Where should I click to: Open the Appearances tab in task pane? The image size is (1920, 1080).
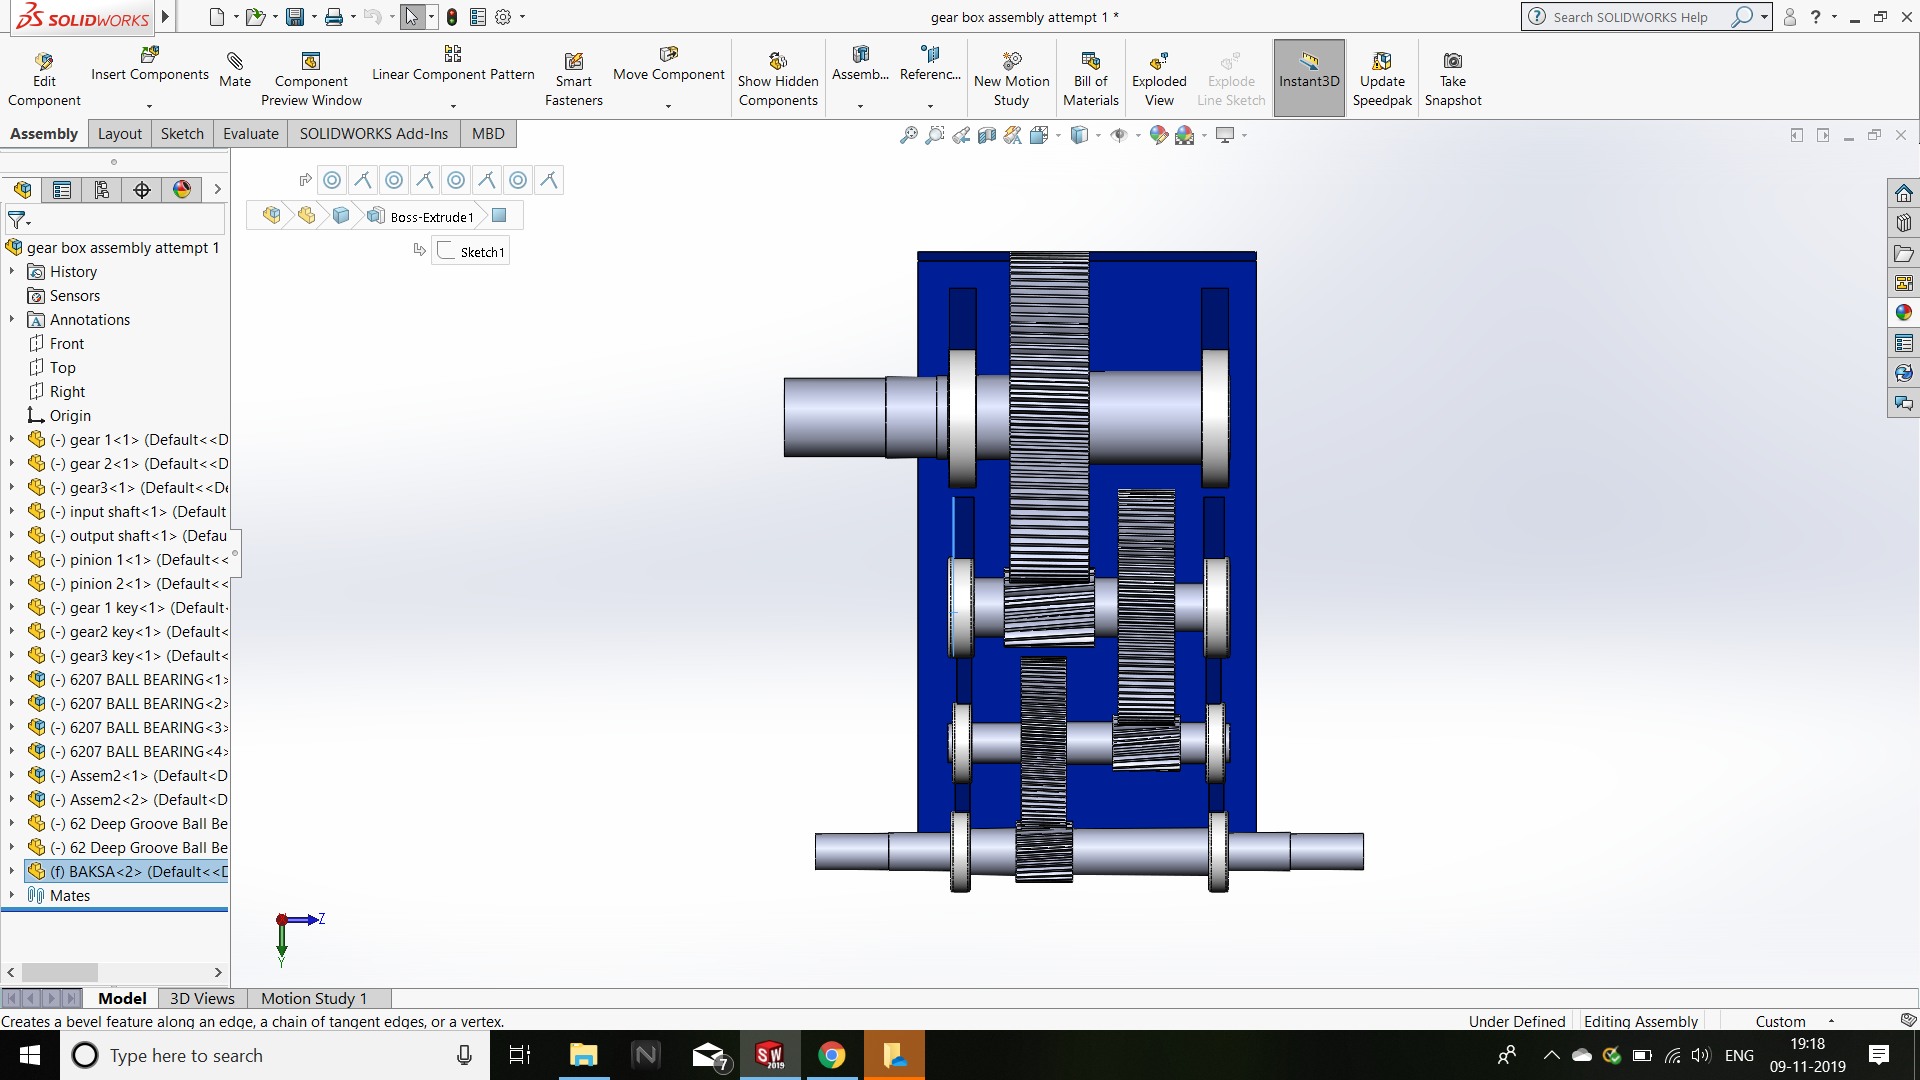coord(1903,313)
